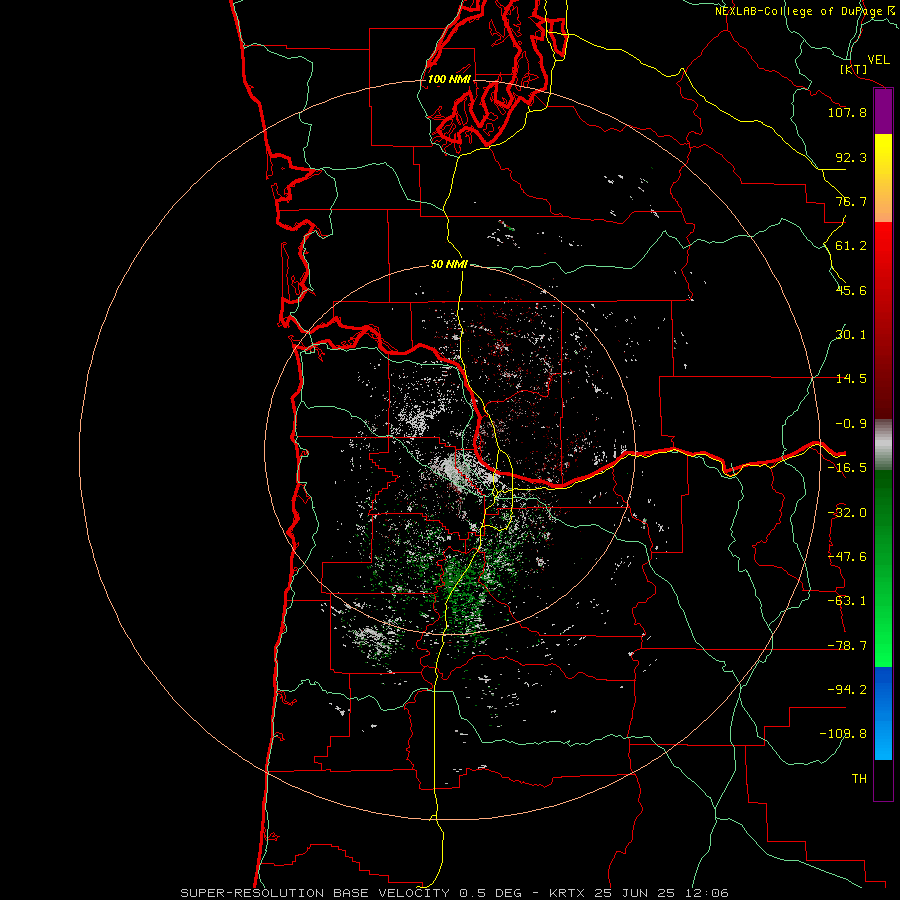Click the -0.9 legend value
900x900 pixels.
pos(851,424)
